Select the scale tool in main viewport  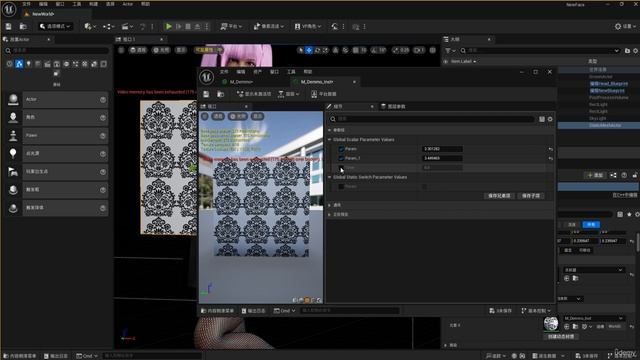[x=325, y=50]
